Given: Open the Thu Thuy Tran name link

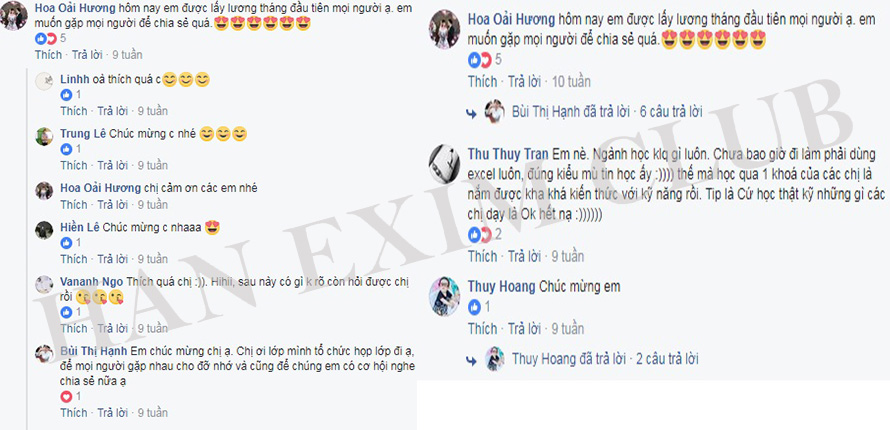Looking at the screenshot, I should click(x=507, y=154).
